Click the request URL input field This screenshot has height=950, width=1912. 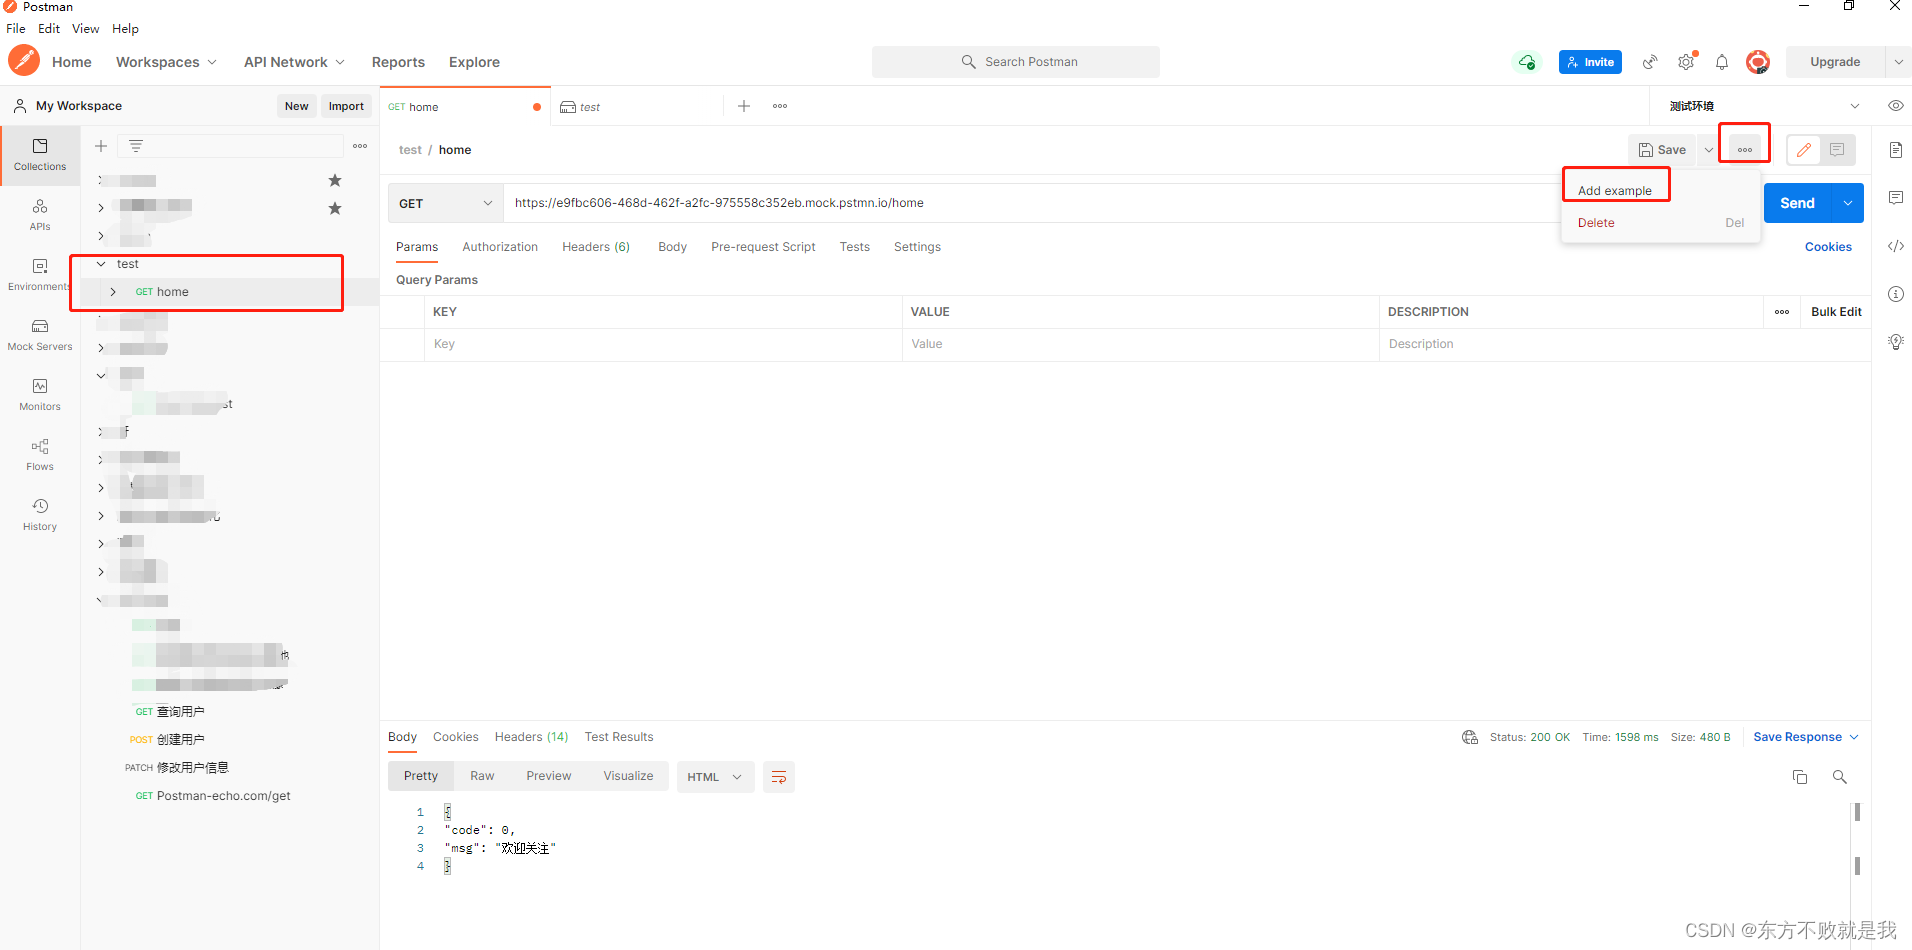tap(900, 203)
